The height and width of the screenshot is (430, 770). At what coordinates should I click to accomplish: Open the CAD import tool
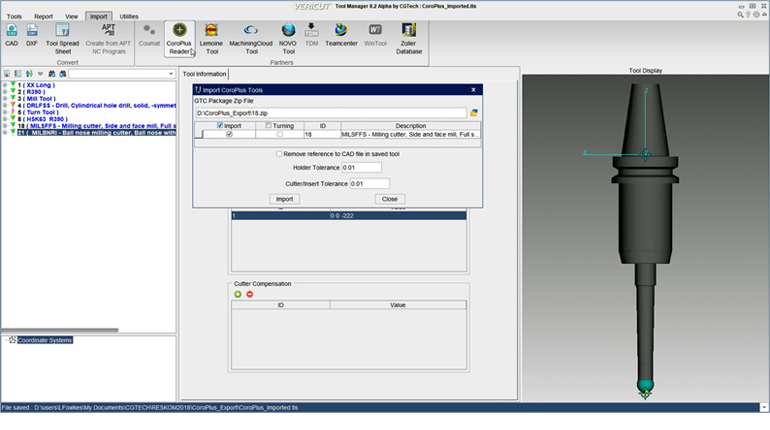(11, 35)
